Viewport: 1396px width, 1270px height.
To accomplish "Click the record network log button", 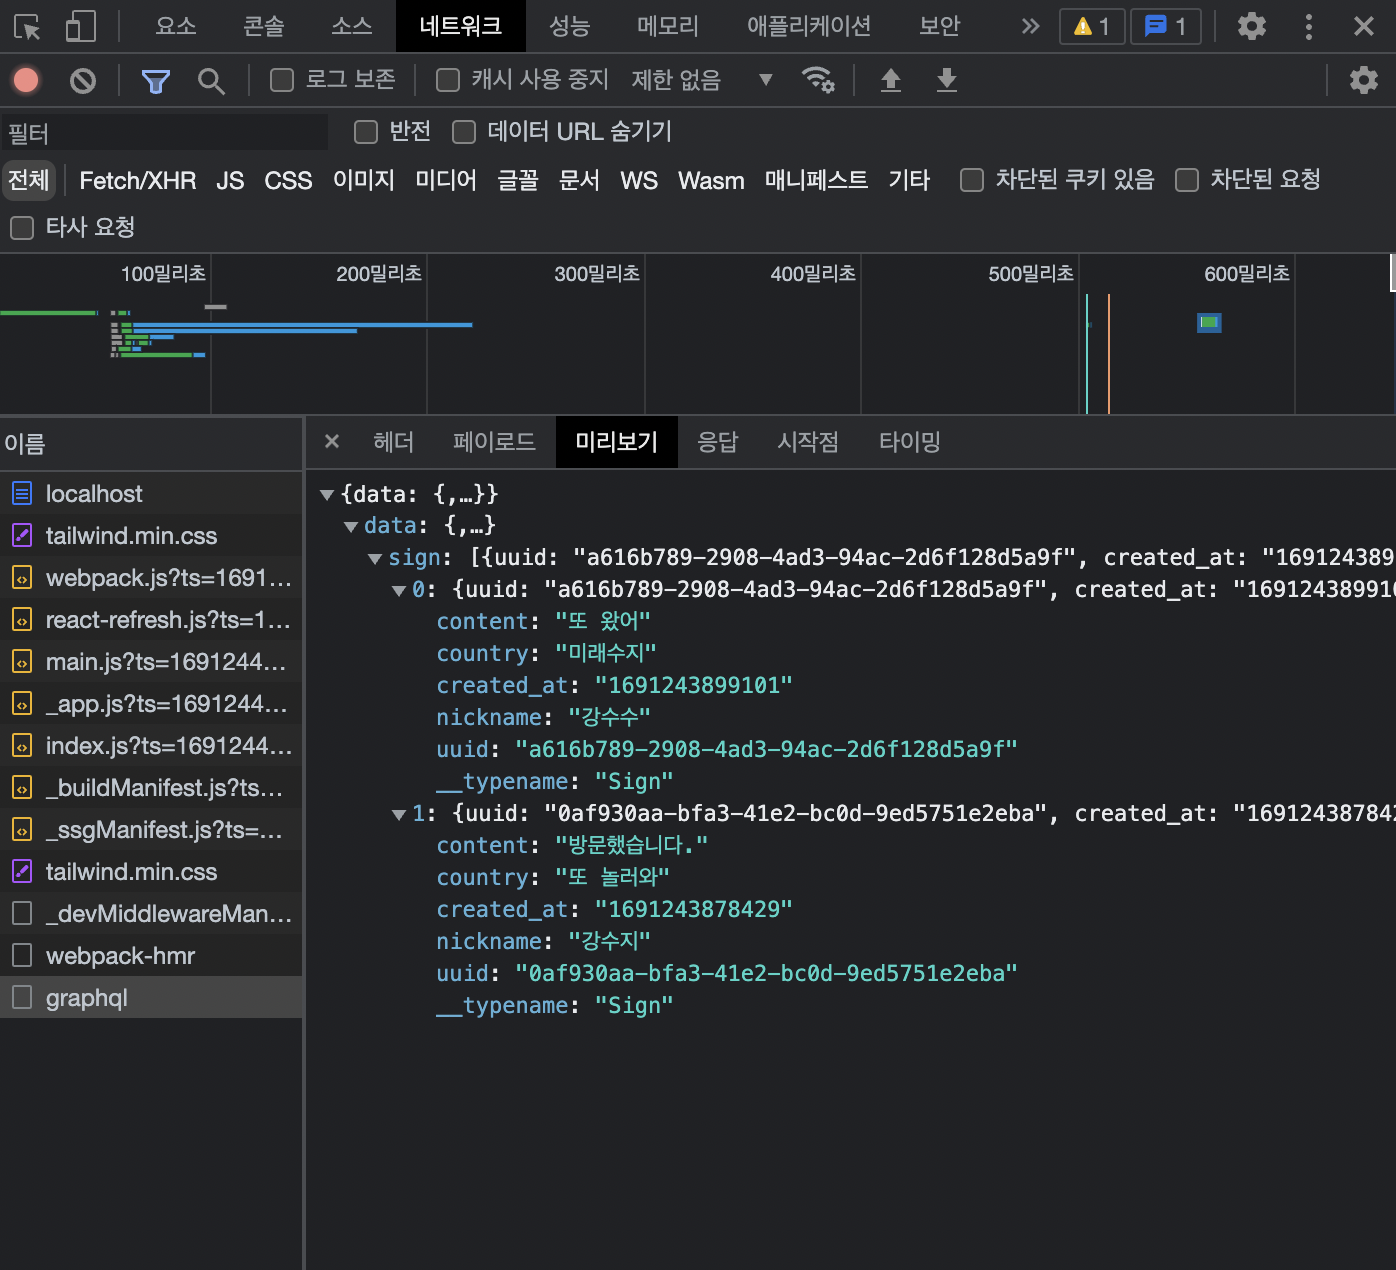I will click(26, 80).
